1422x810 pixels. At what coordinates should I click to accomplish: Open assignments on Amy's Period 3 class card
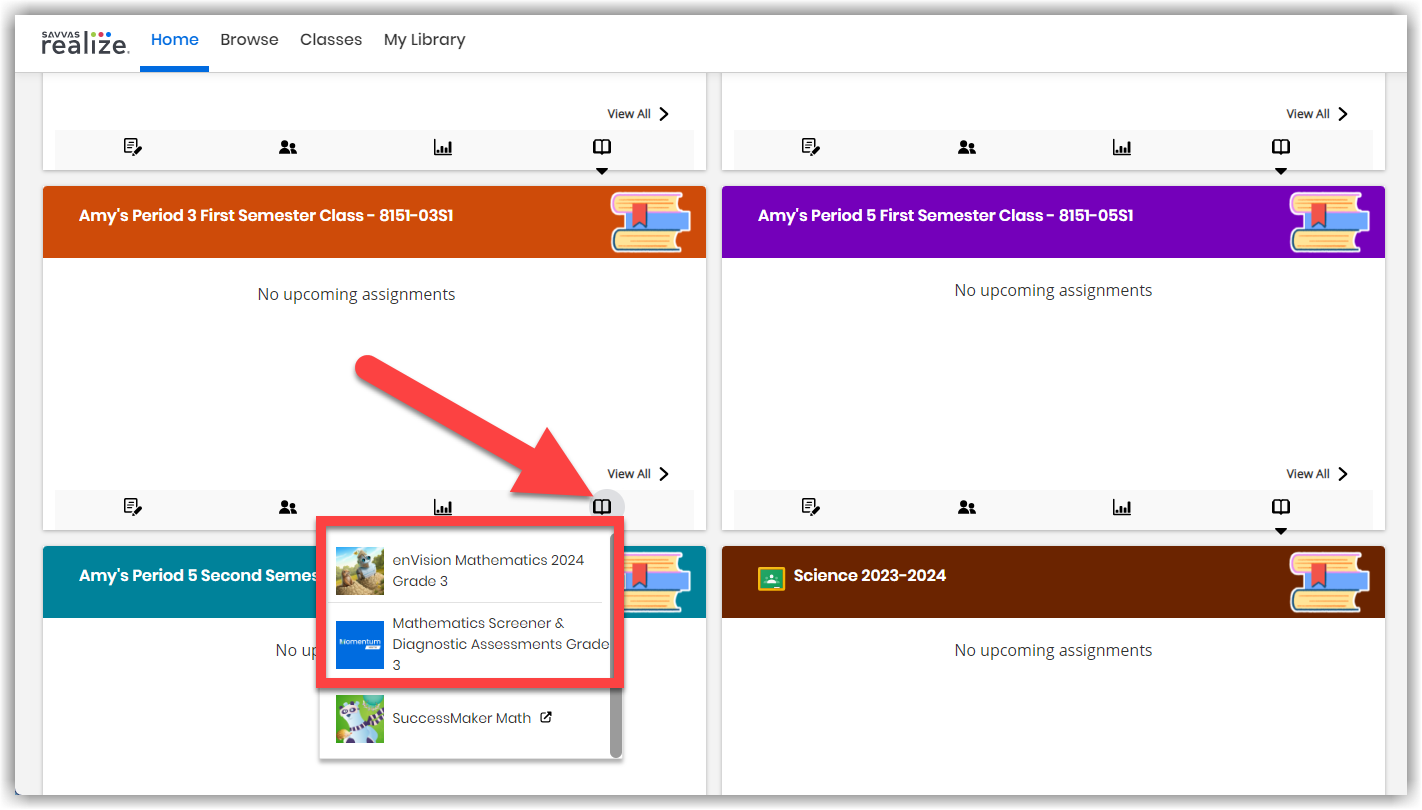coord(133,507)
